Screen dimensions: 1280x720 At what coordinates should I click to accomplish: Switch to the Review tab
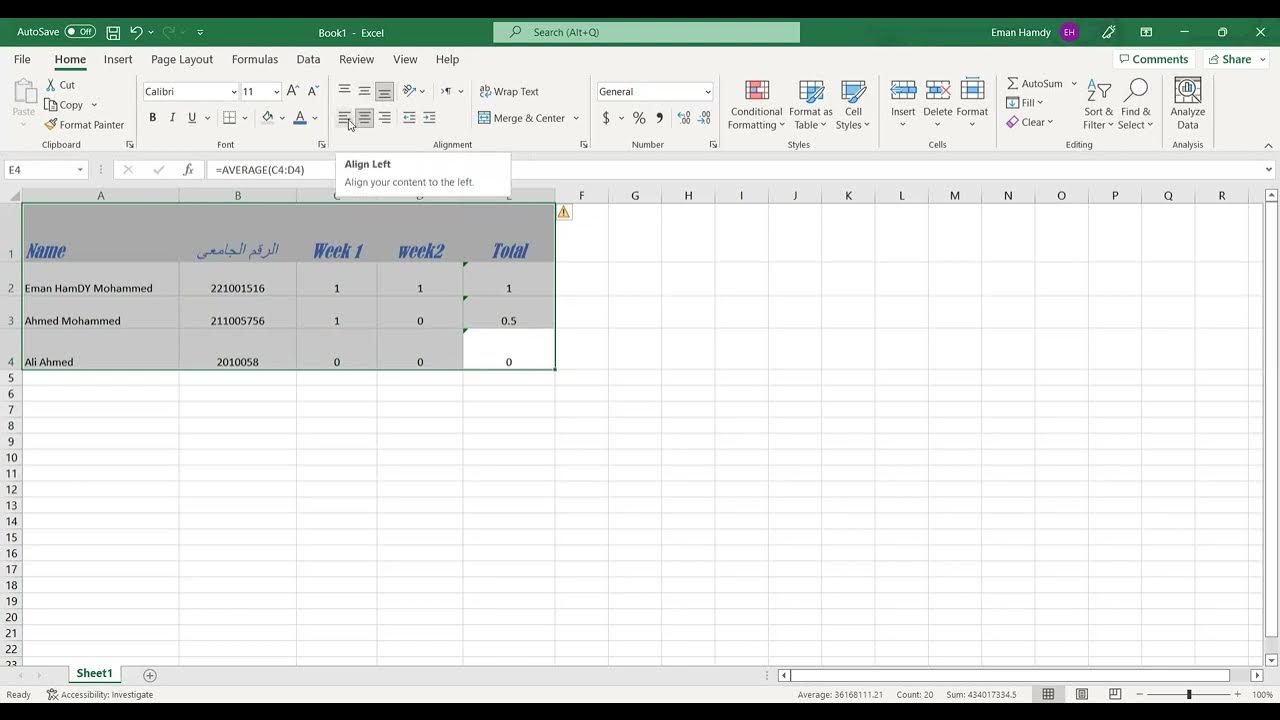pyautogui.click(x=356, y=59)
